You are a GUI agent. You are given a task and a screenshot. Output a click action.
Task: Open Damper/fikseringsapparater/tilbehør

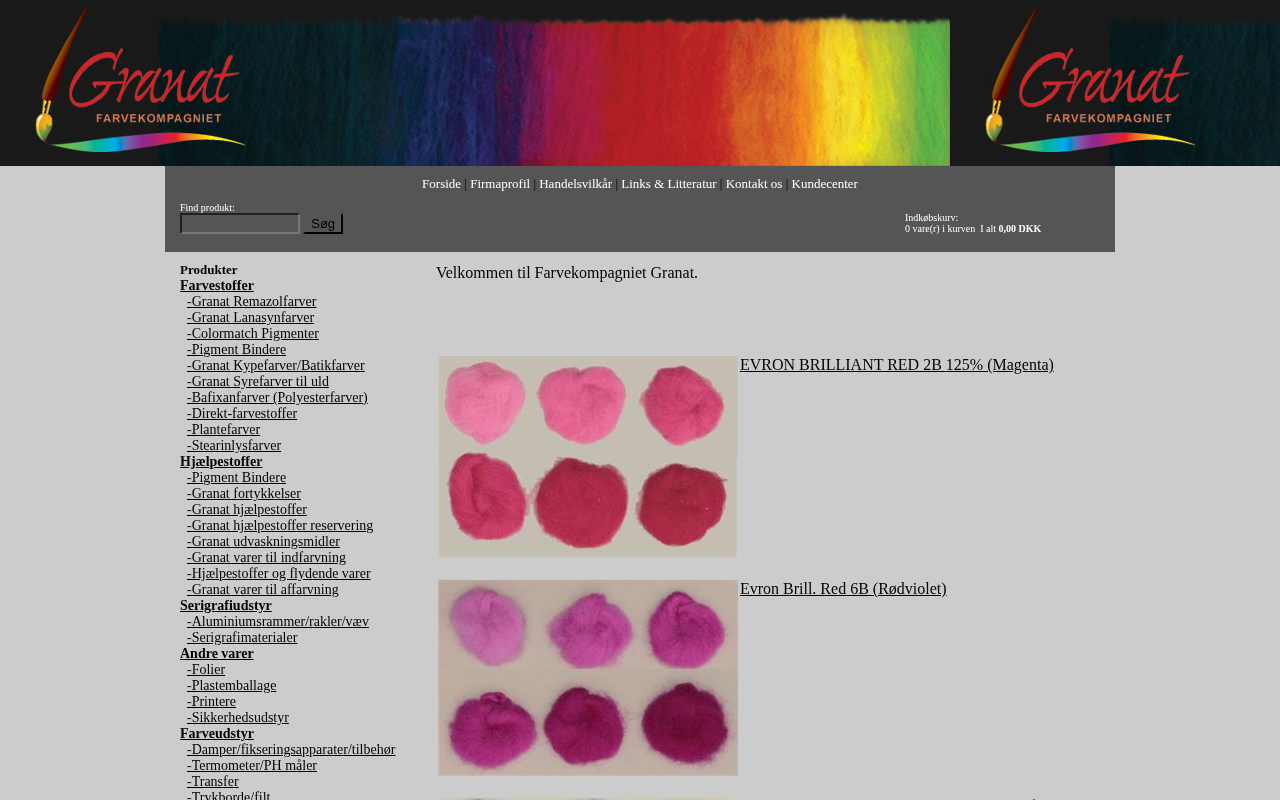pos(291,750)
